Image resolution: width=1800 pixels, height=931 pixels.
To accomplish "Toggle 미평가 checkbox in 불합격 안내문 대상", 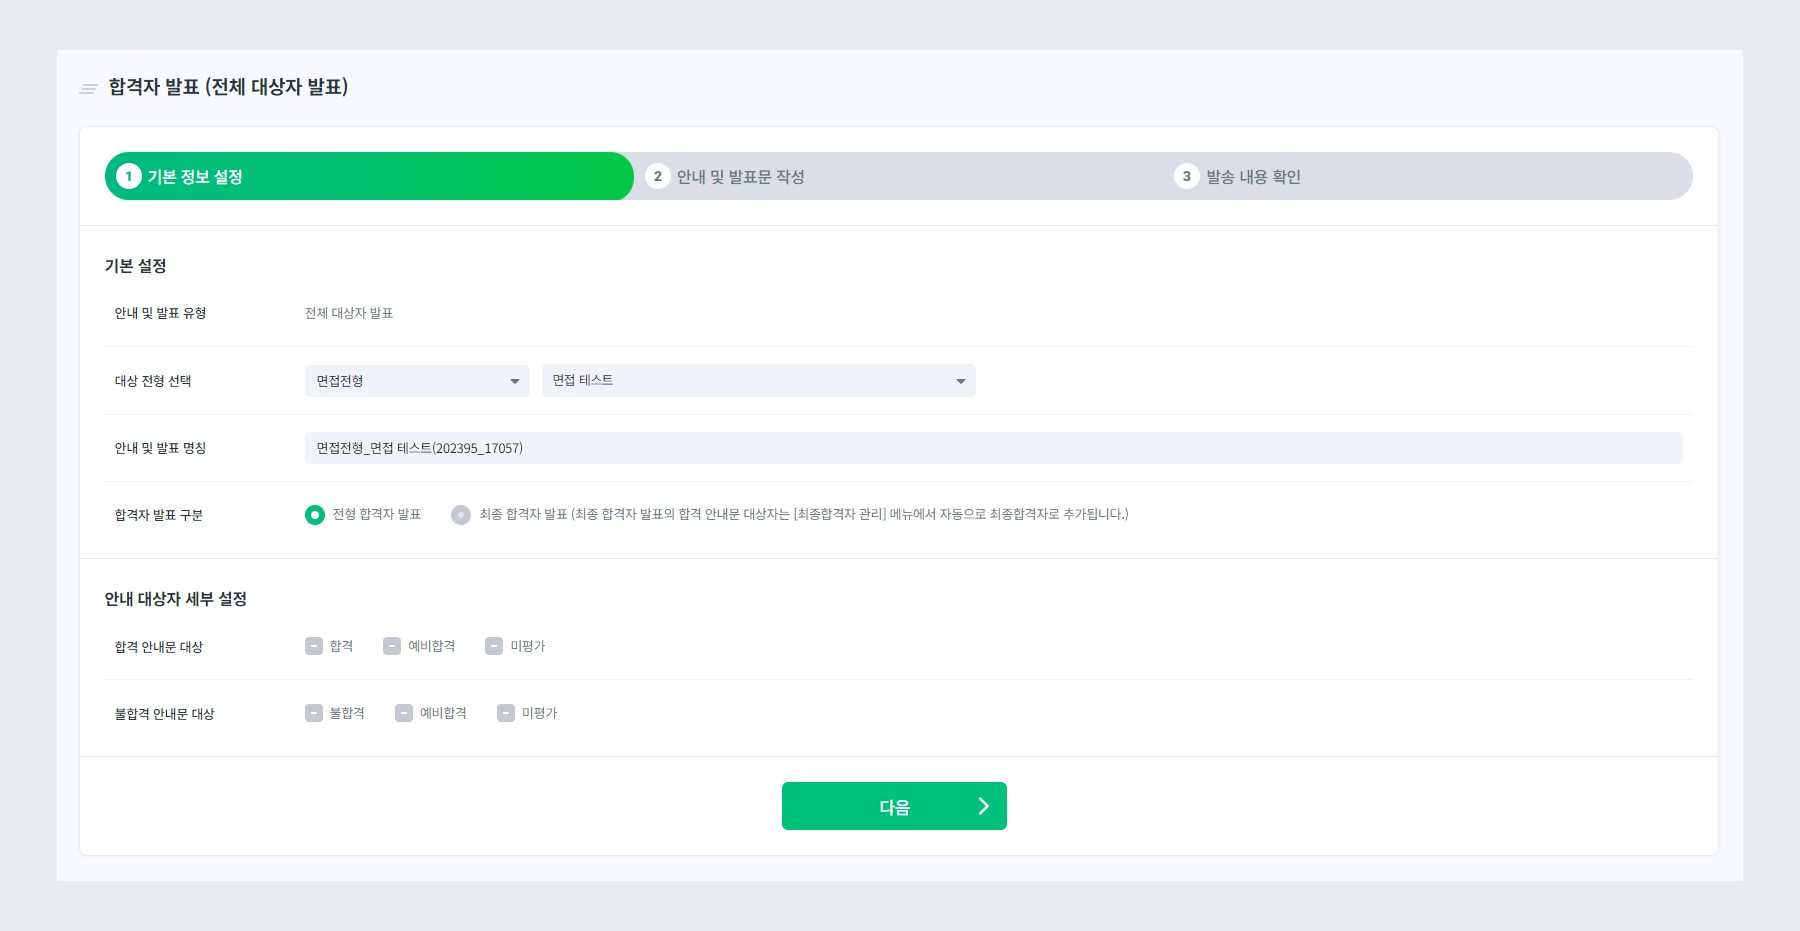I will 506,713.
